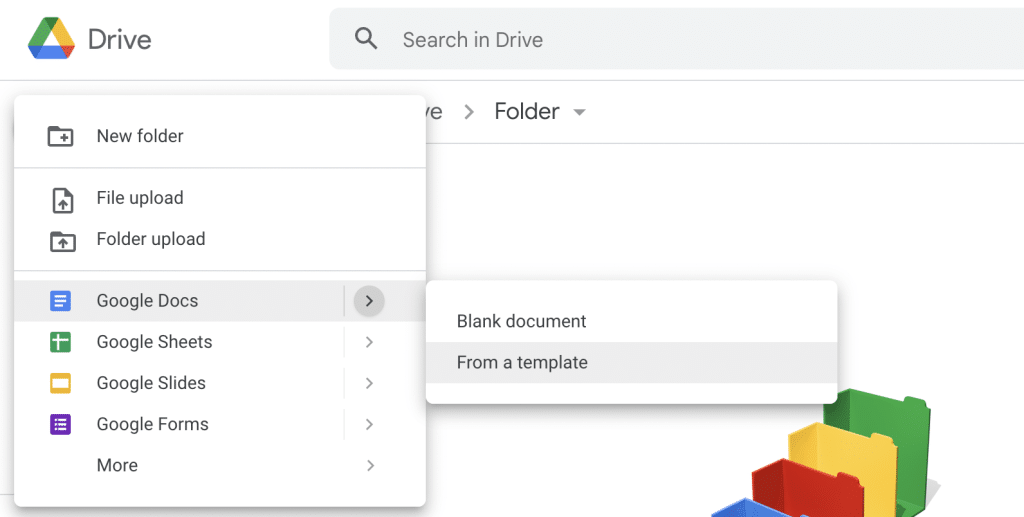Open the Folder breadcrumb dropdown arrow
1024x517 pixels.
tap(579, 112)
